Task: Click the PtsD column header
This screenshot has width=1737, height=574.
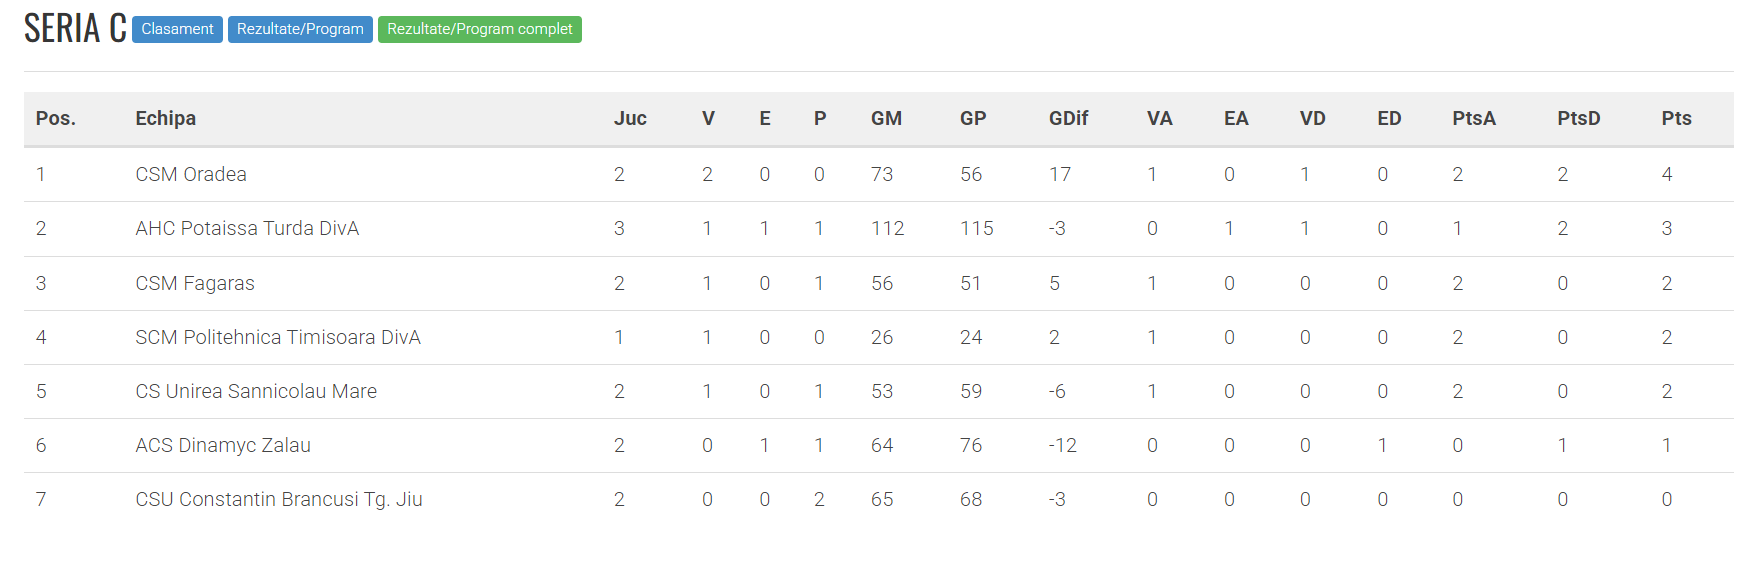Action: click(1578, 118)
